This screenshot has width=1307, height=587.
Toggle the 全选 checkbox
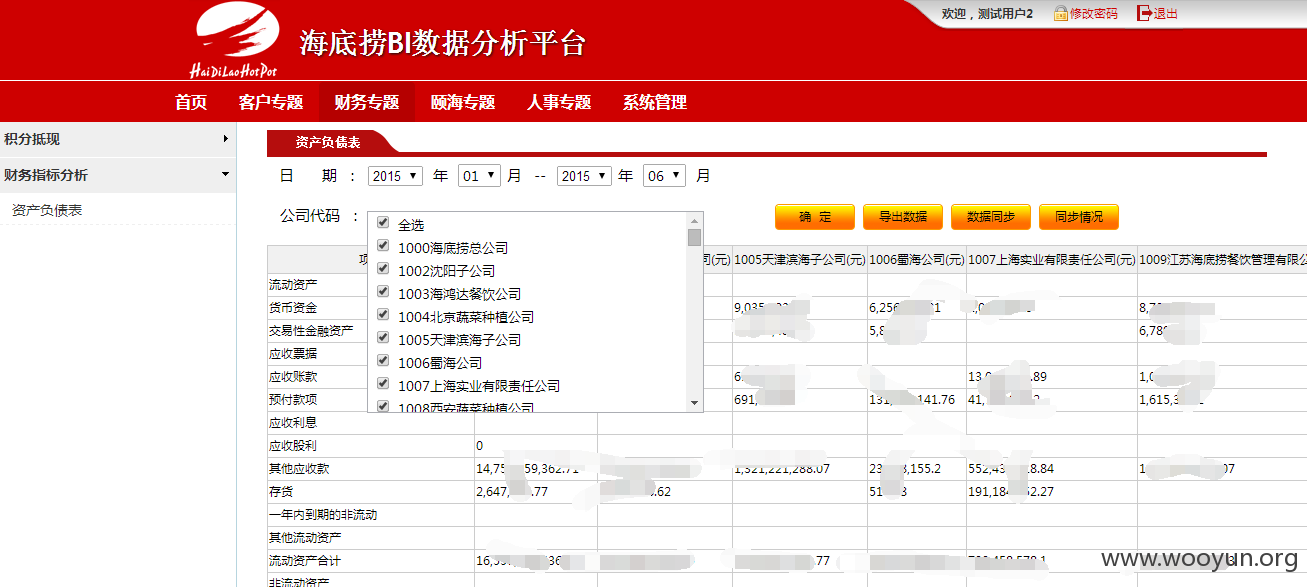383,223
